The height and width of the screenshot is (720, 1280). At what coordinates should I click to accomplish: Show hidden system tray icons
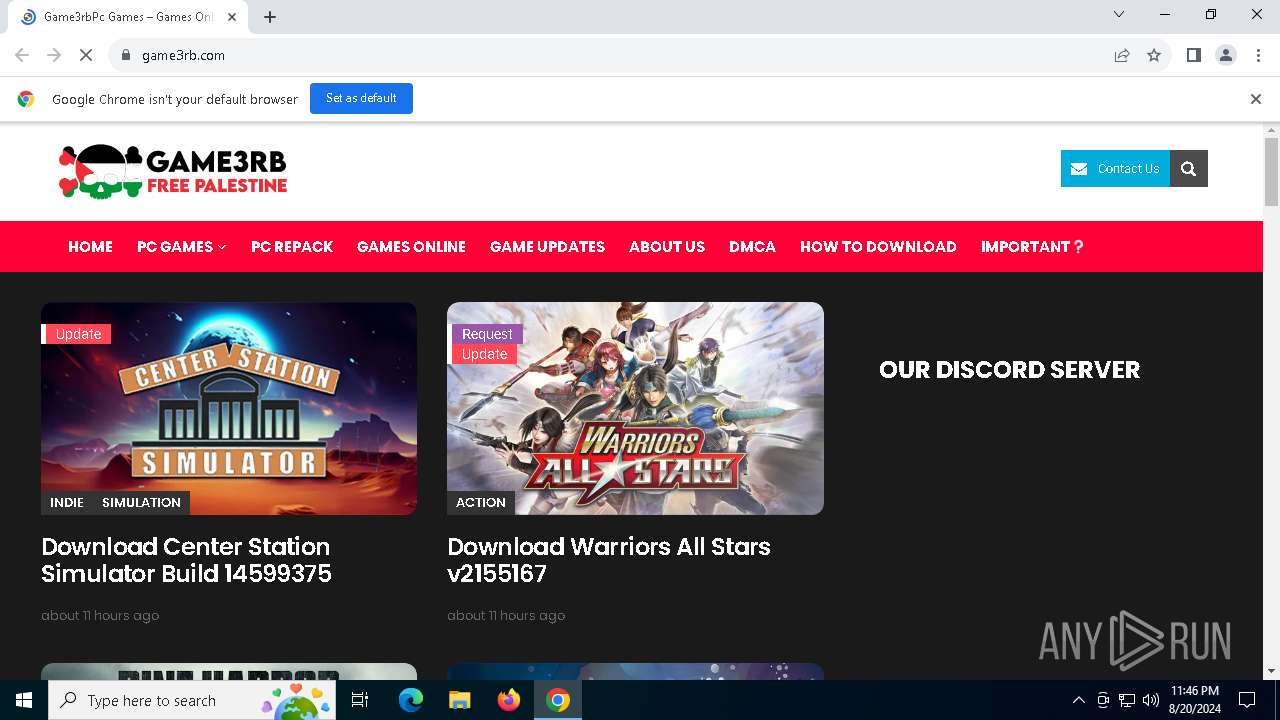[1078, 700]
